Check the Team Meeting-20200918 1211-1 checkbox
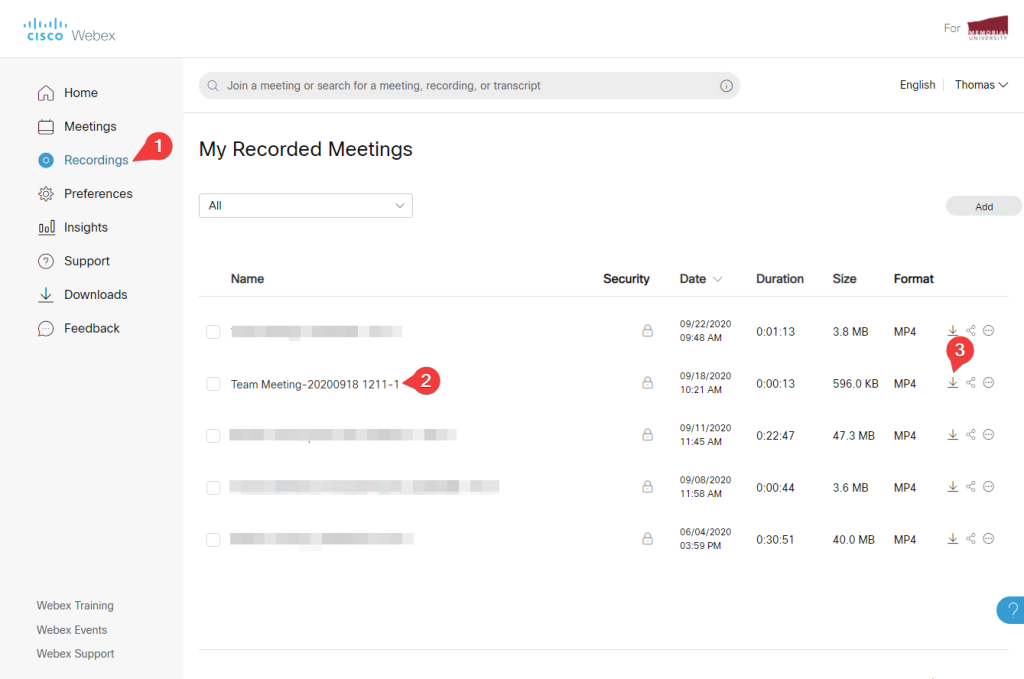The width and height of the screenshot is (1024, 679). click(213, 384)
